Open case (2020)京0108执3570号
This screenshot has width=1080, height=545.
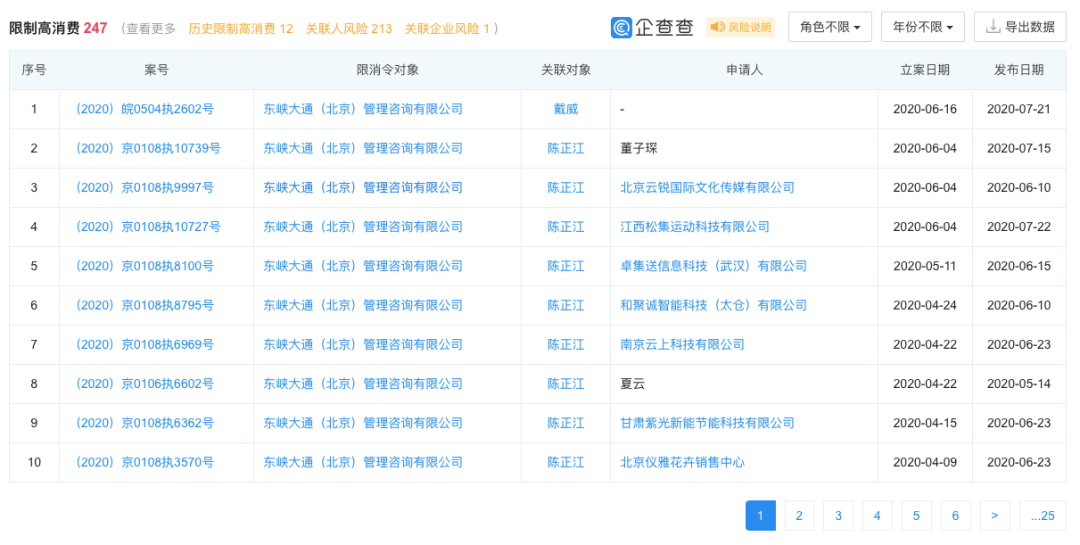pos(145,462)
